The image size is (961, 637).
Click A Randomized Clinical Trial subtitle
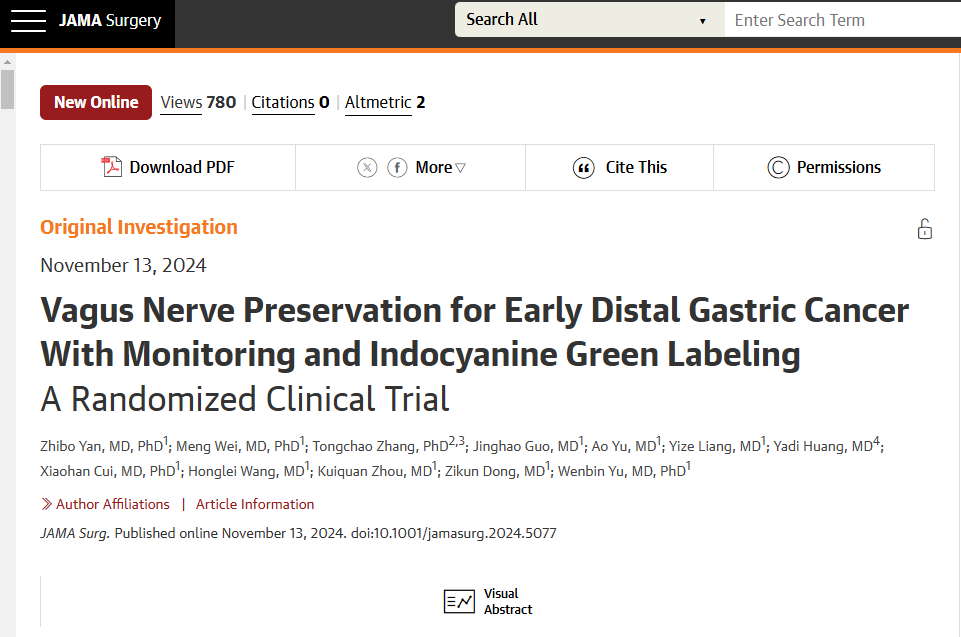[x=245, y=399]
